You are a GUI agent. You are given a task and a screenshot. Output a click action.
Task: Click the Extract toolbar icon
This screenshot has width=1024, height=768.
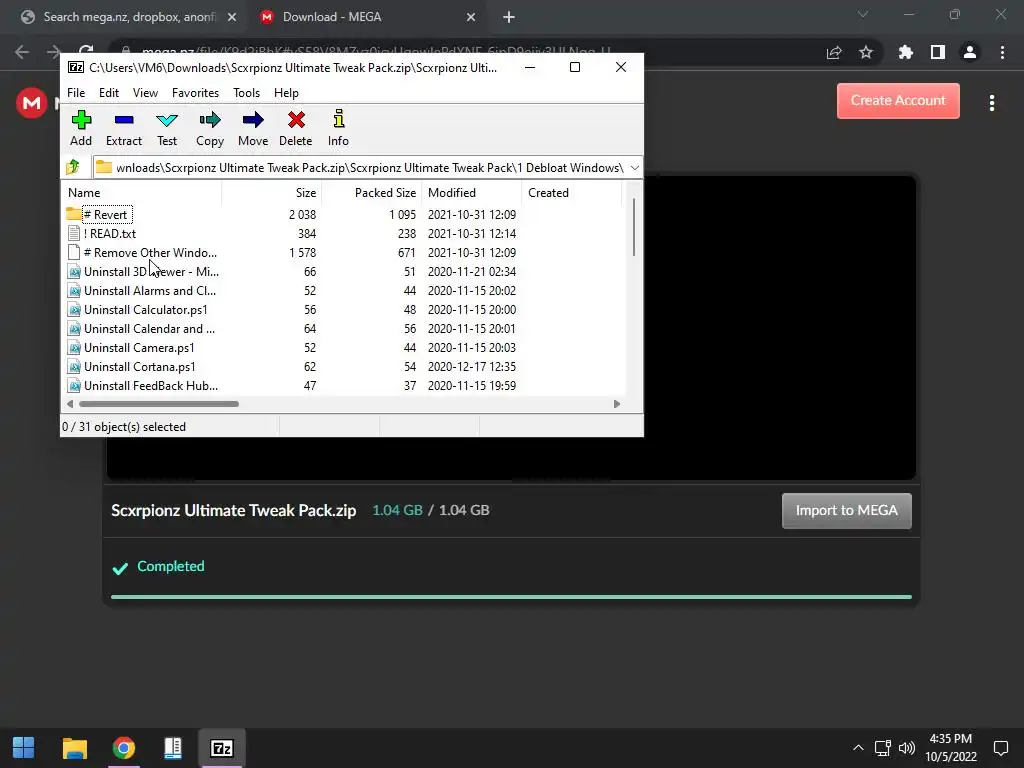[x=123, y=128]
